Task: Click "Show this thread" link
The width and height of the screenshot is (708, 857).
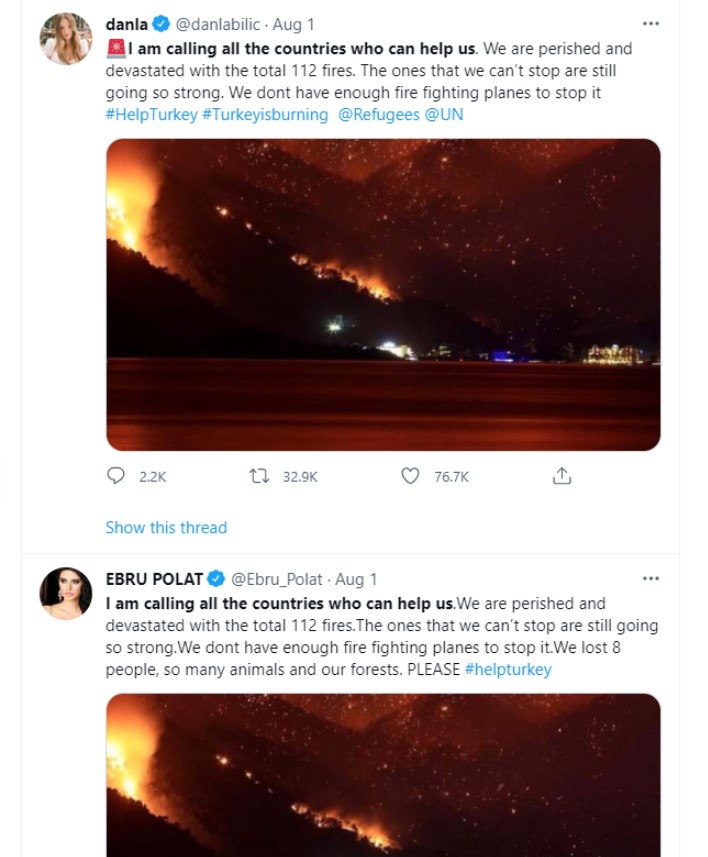Action: [166, 527]
